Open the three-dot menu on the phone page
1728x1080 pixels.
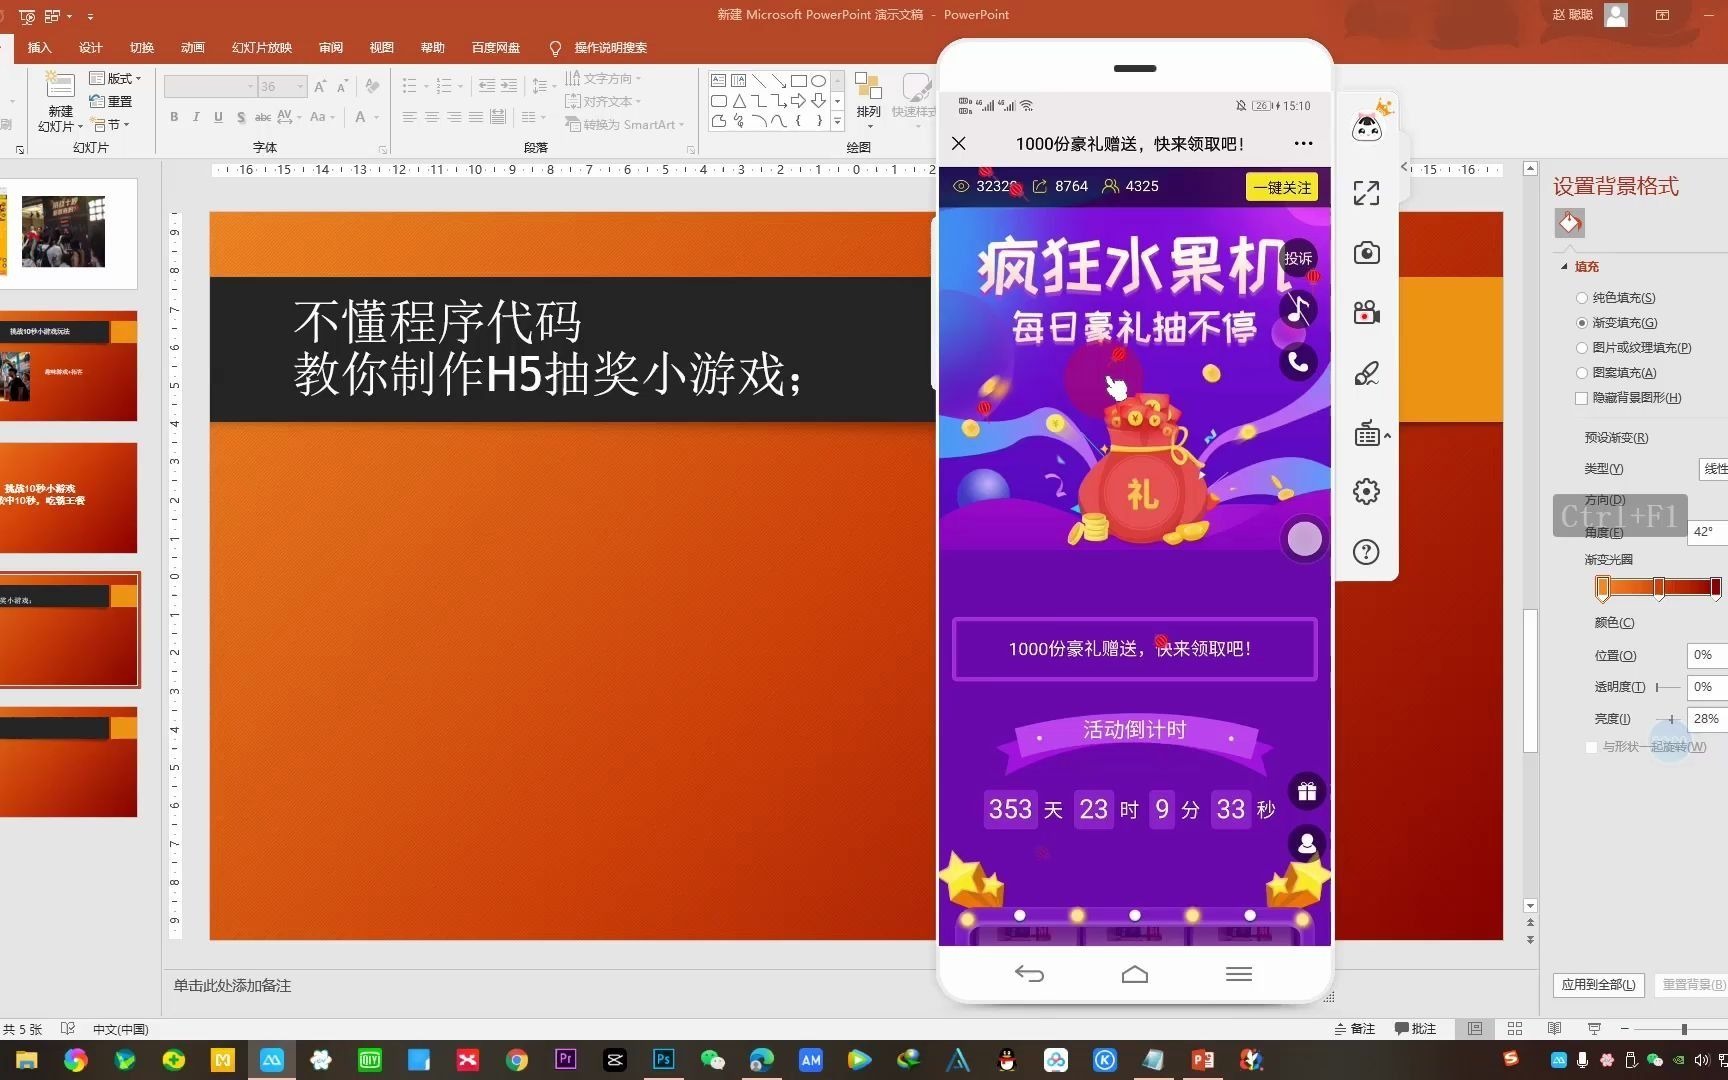pos(1303,144)
